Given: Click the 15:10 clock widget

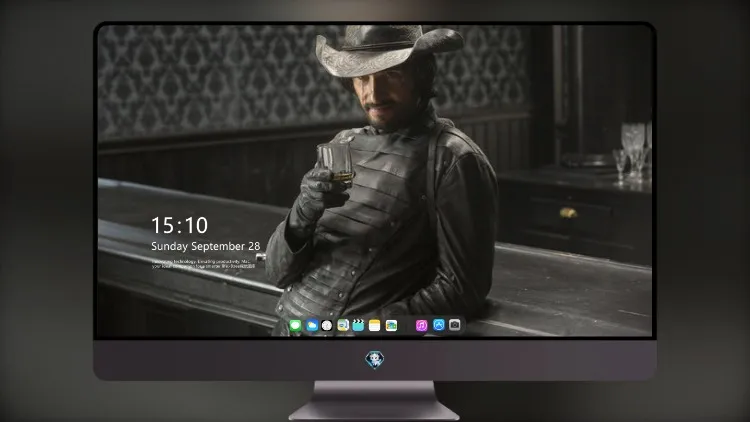Looking at the screenshot, I should pos(179,225).
